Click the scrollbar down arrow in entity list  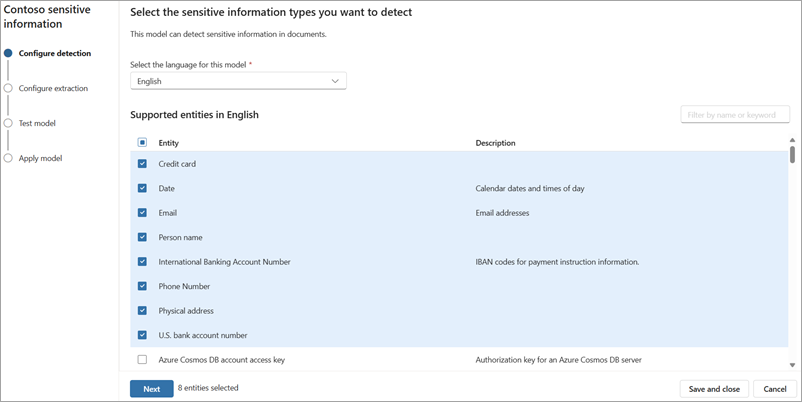793,365
